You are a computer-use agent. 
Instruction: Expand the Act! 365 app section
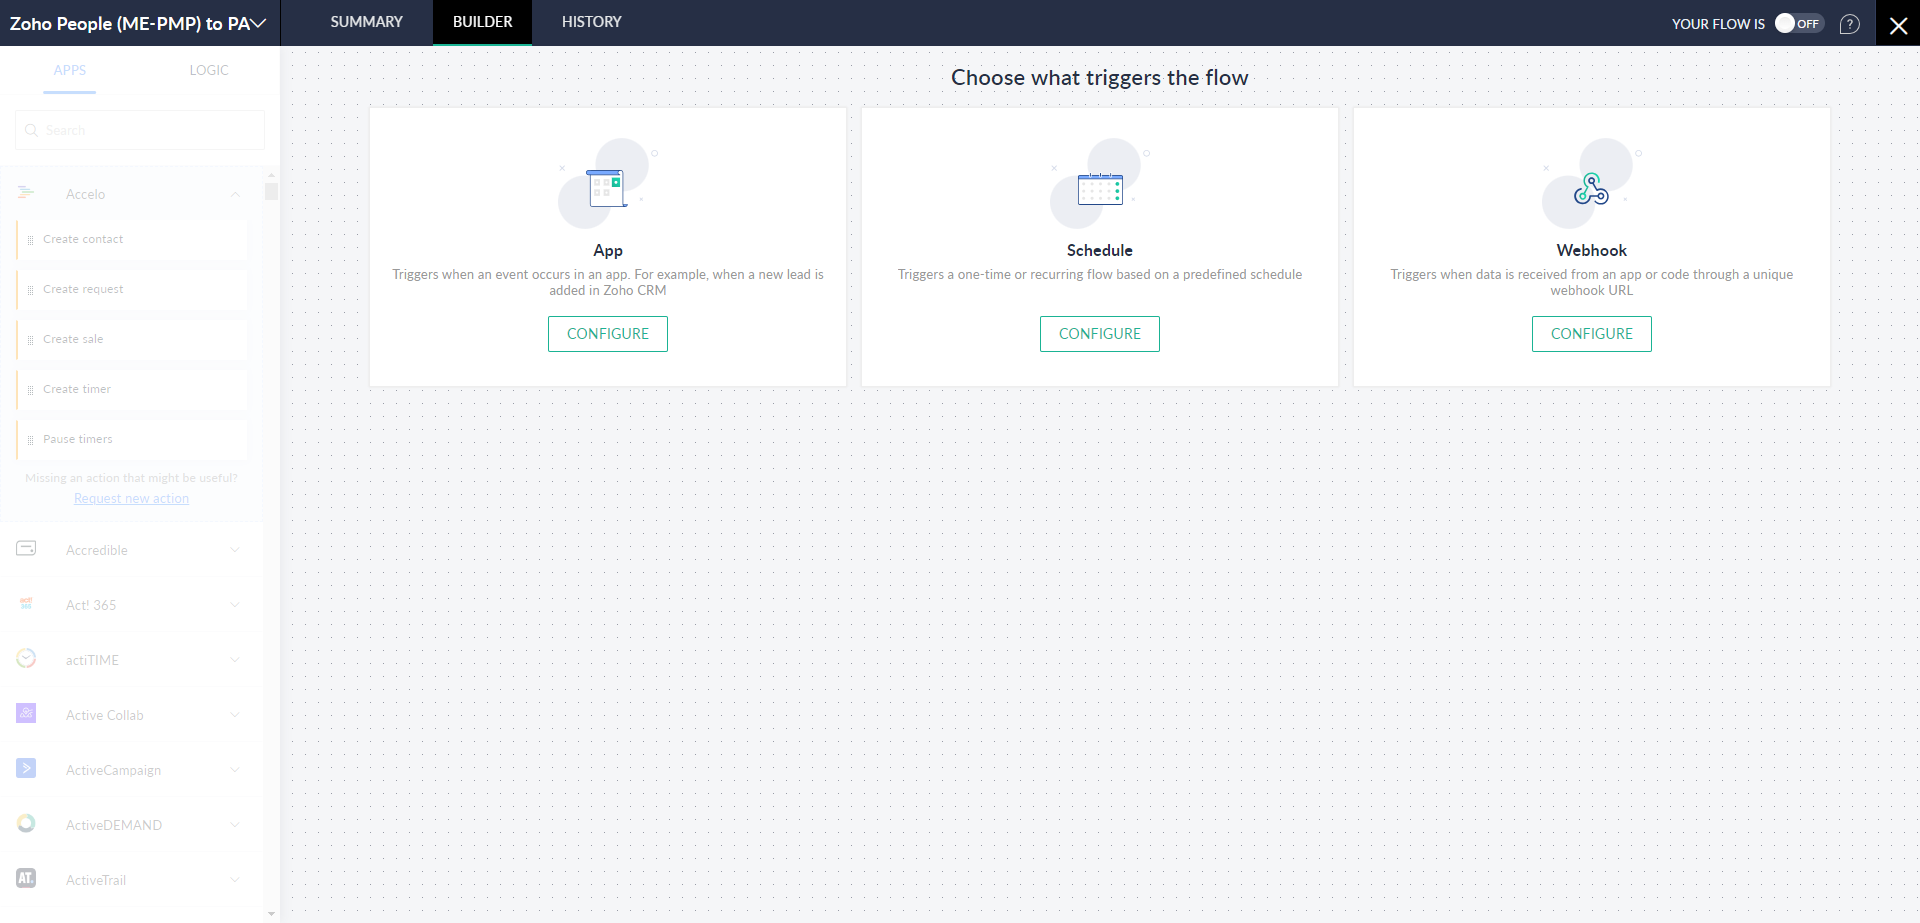(x=235, y=604)
